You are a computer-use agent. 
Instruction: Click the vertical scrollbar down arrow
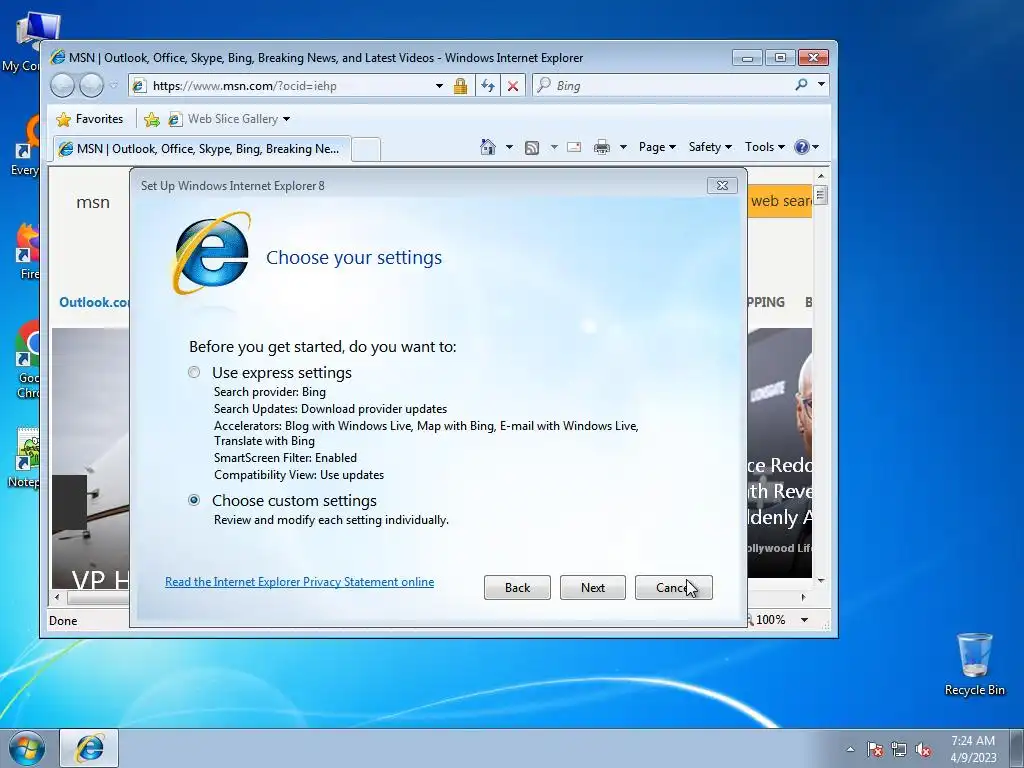(821, 580)
